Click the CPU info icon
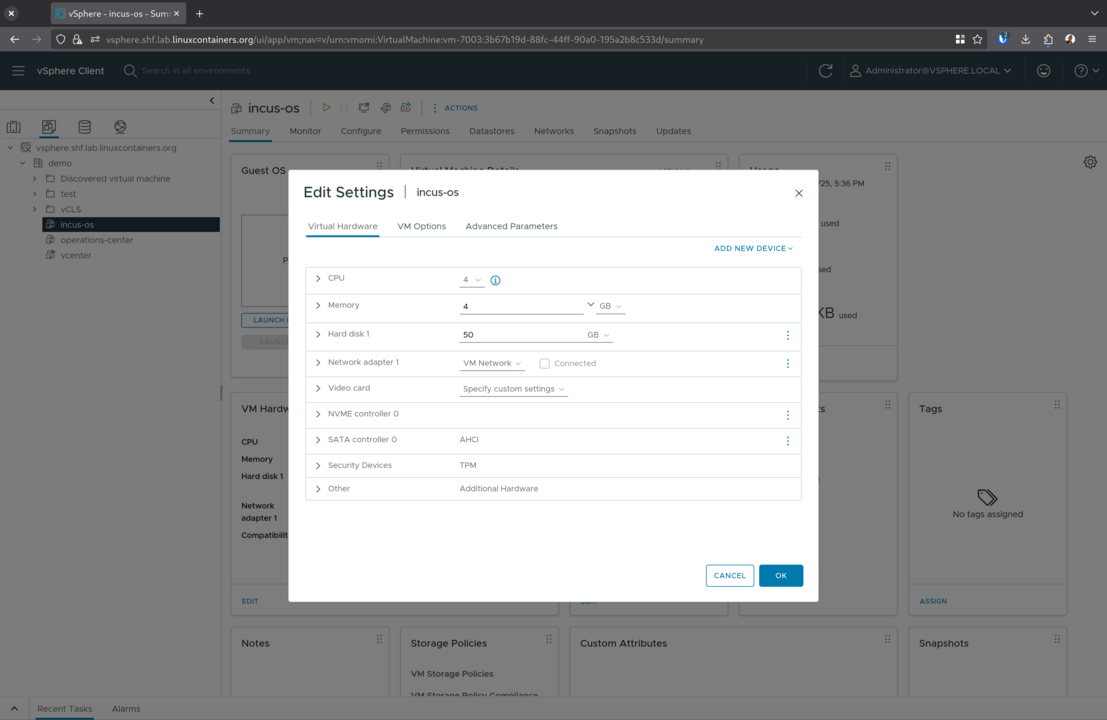Screen dimensions: 1107x720 495,280
